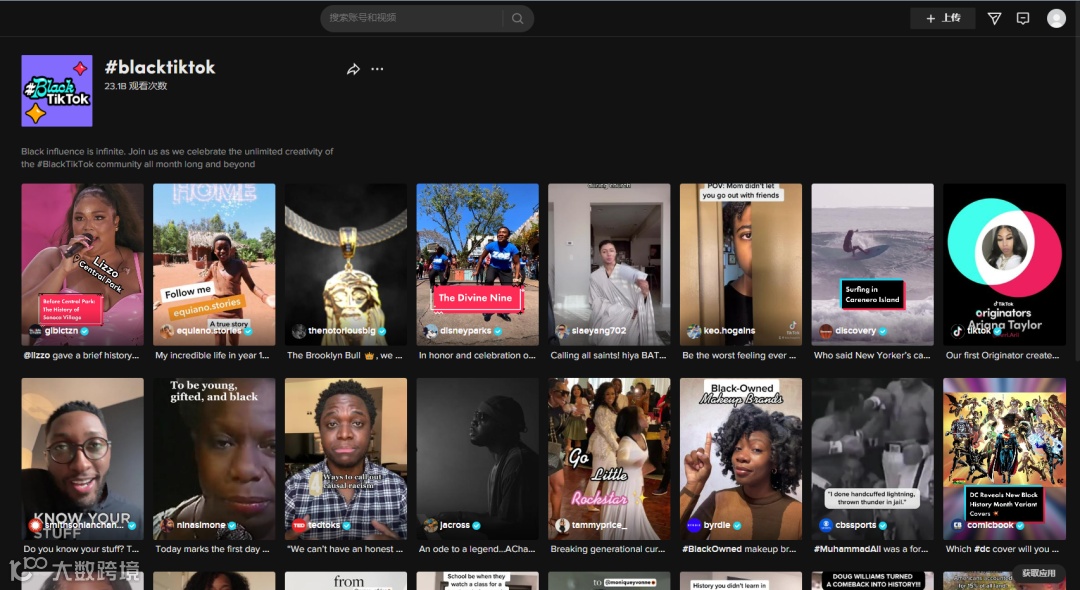
Task: Open the tedtoks casual racism video
Action: 346,459
